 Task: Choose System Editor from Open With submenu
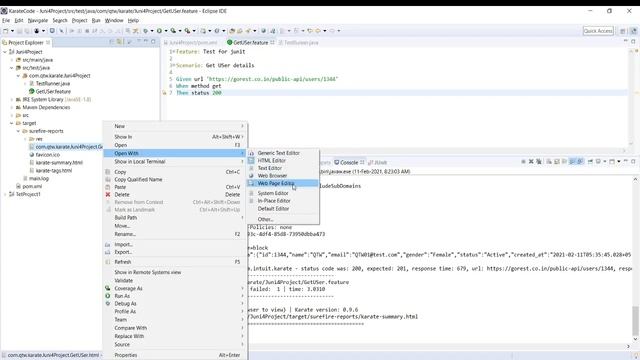click(283, 193)
